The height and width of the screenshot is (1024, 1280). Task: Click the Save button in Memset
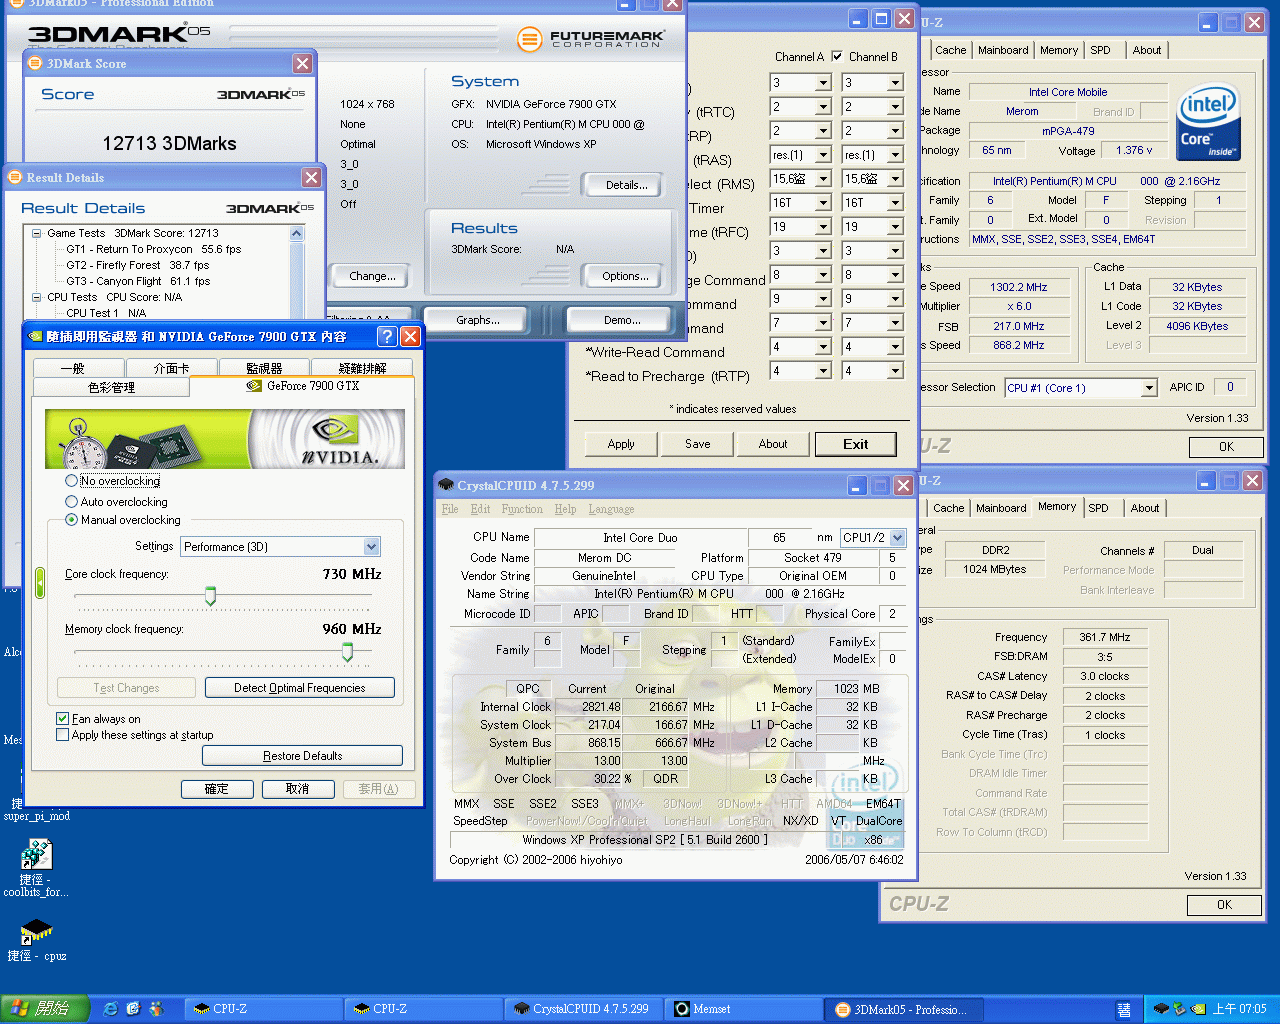698,444
